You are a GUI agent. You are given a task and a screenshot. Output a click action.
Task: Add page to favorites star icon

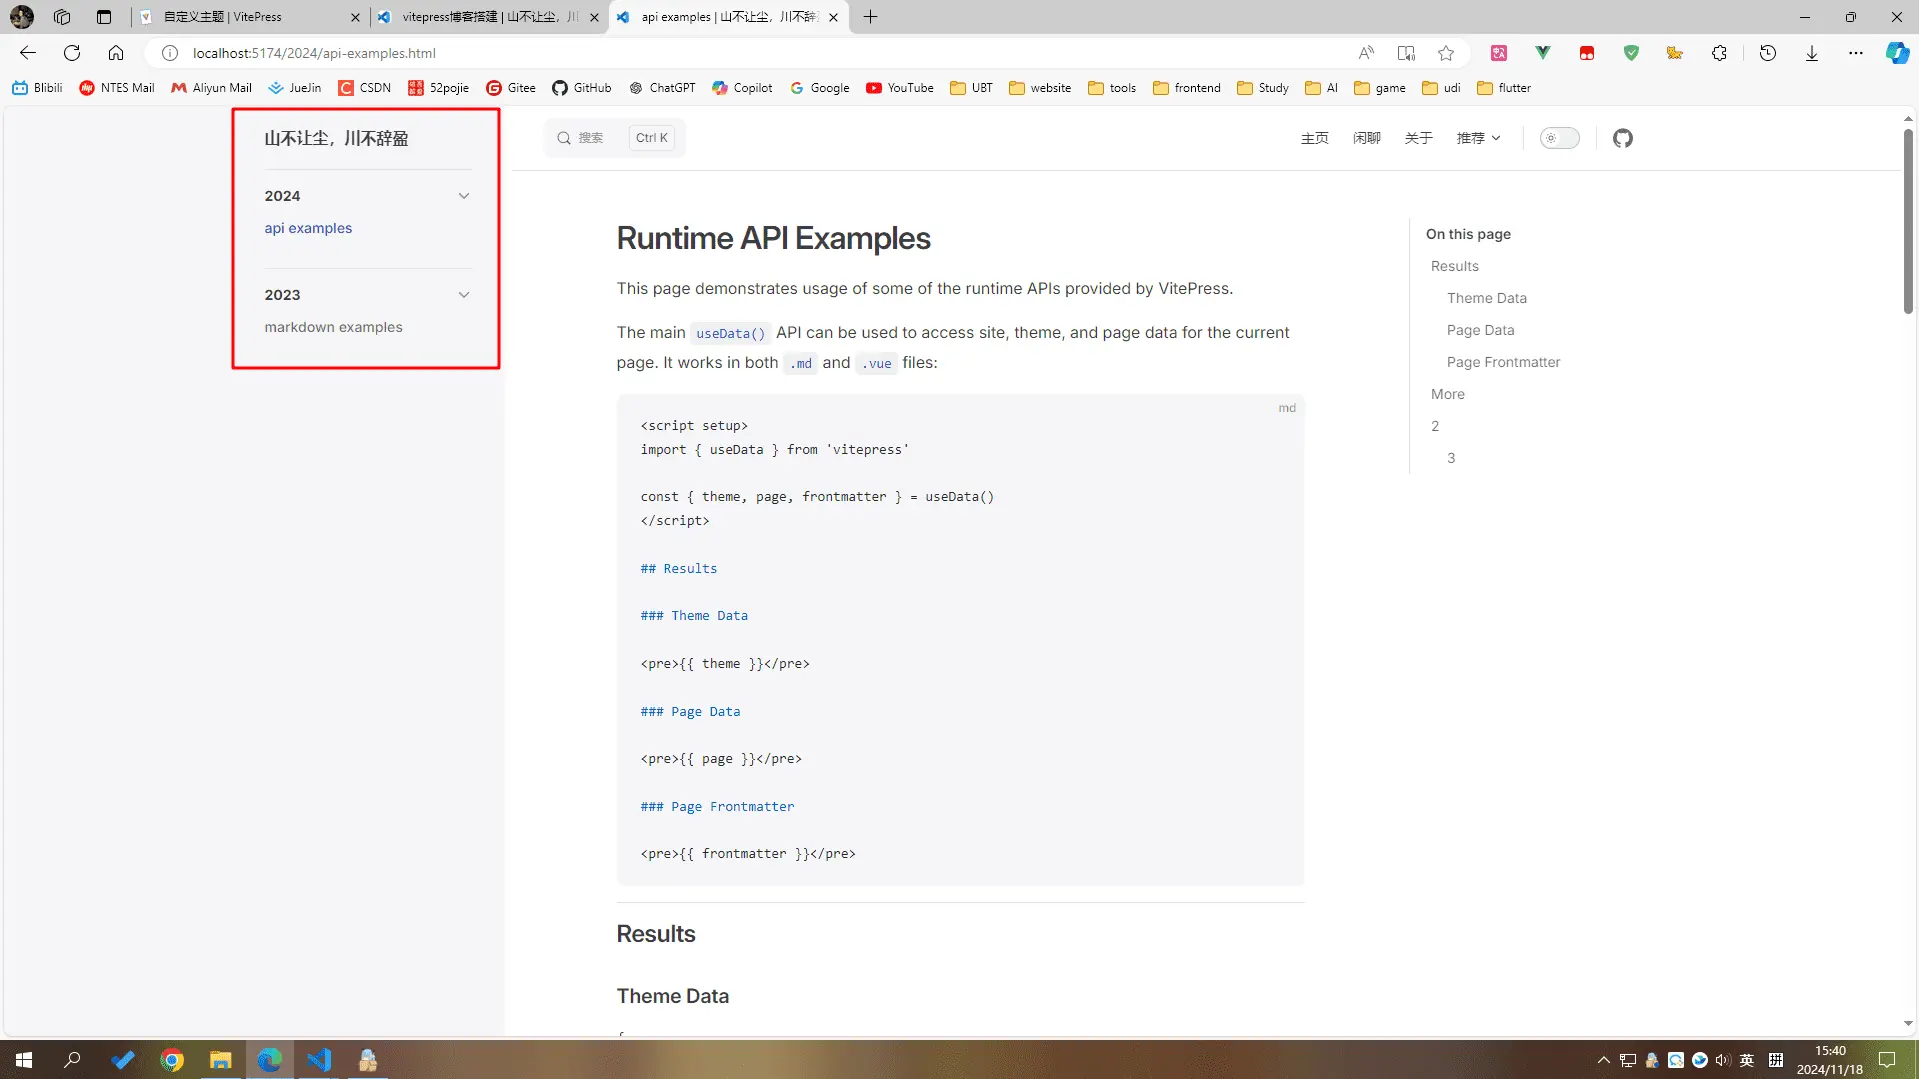[x=1445, y=53]
